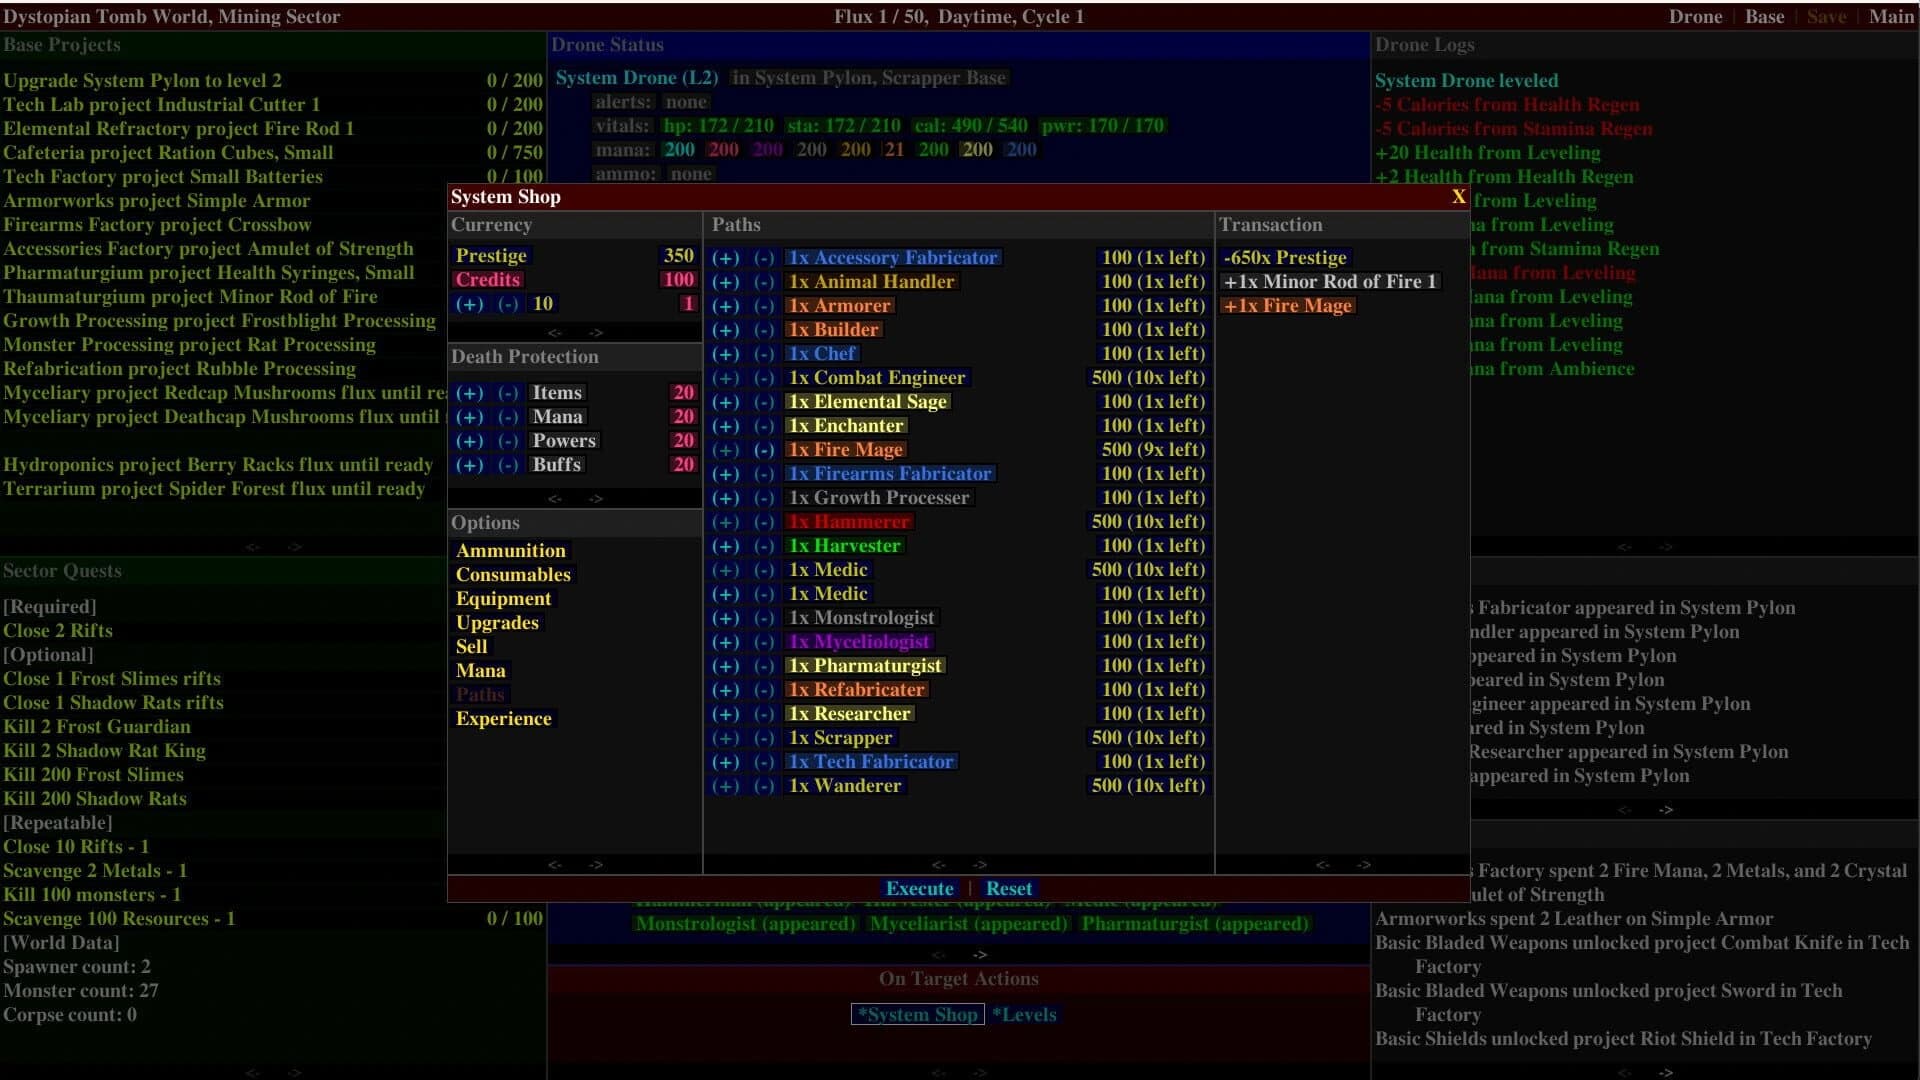Increase Wanderer path with (+)
This screenshot has width=1920, height=1080.
[726, 786]
